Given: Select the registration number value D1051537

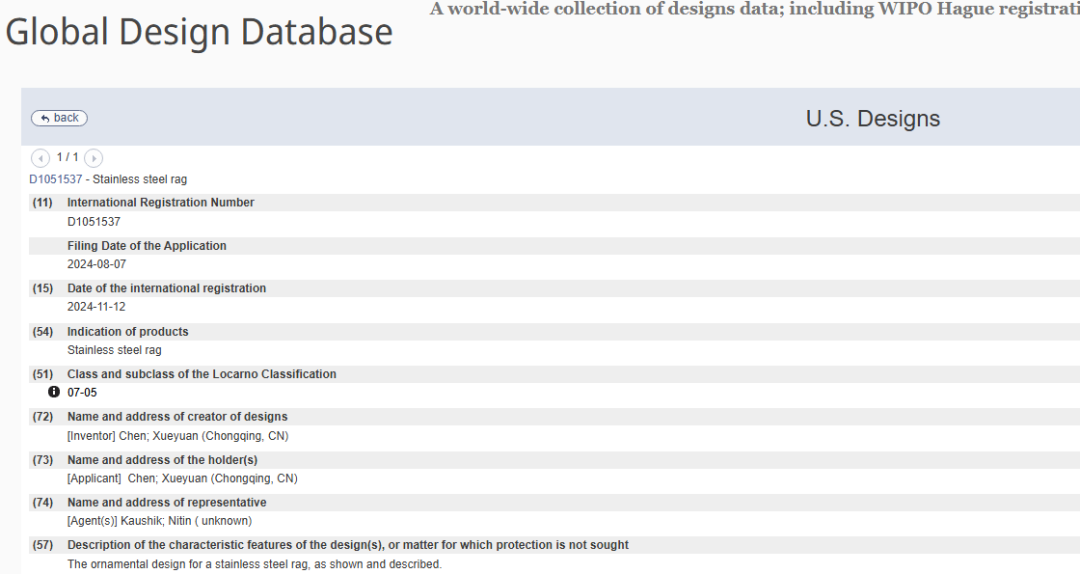Looking at the screenshot, I should [x=93, y=222].
